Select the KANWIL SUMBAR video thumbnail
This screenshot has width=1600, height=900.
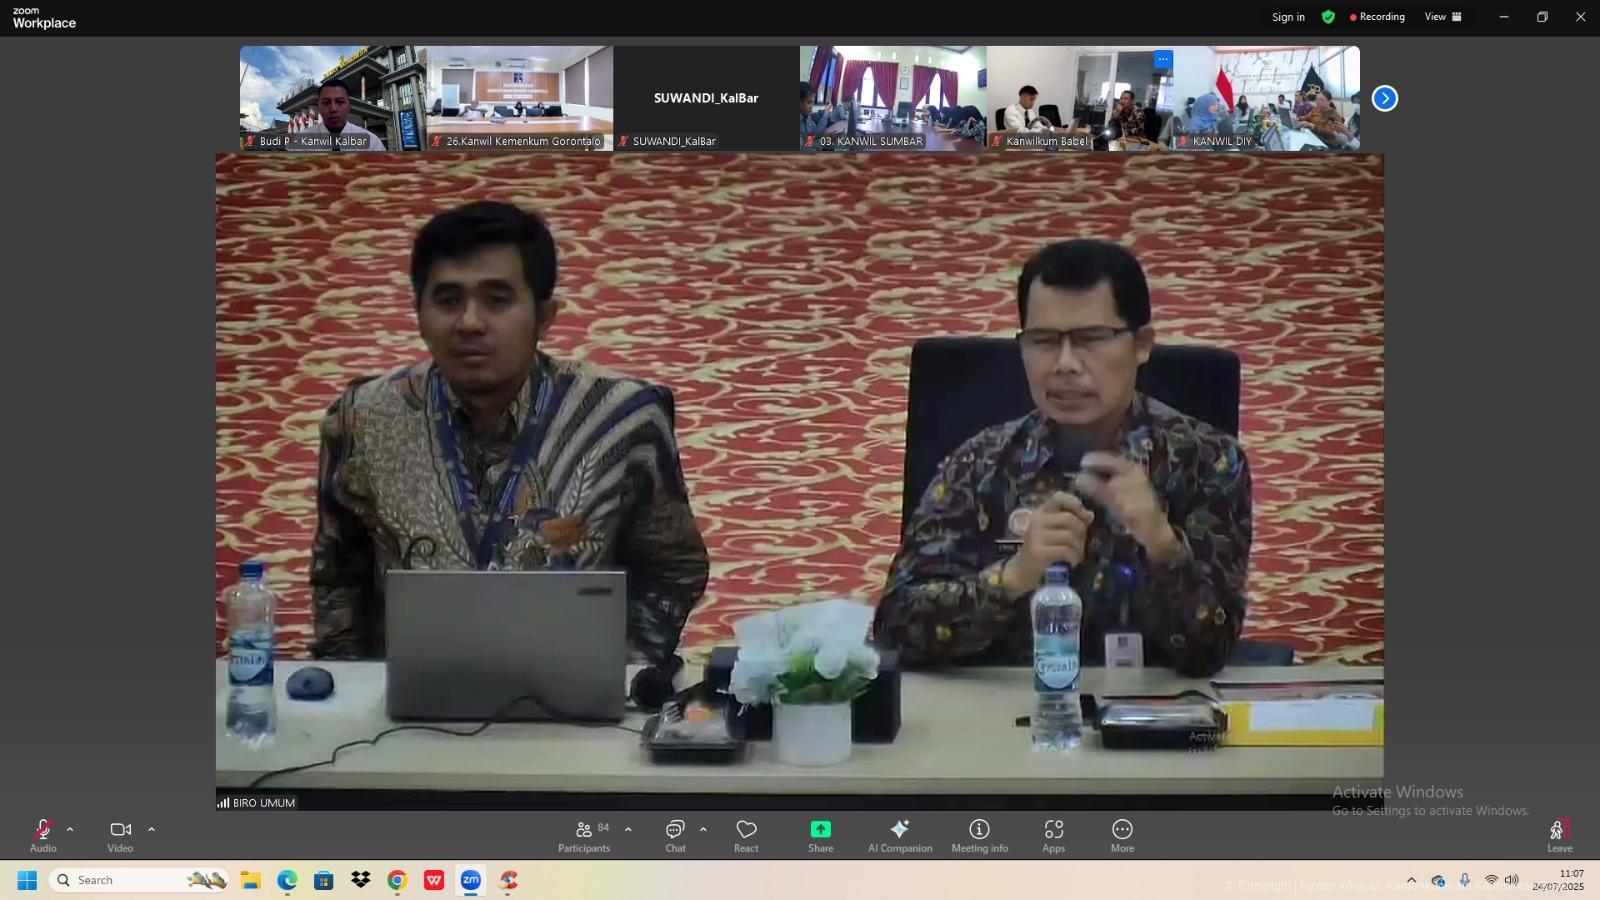[892, 98]
